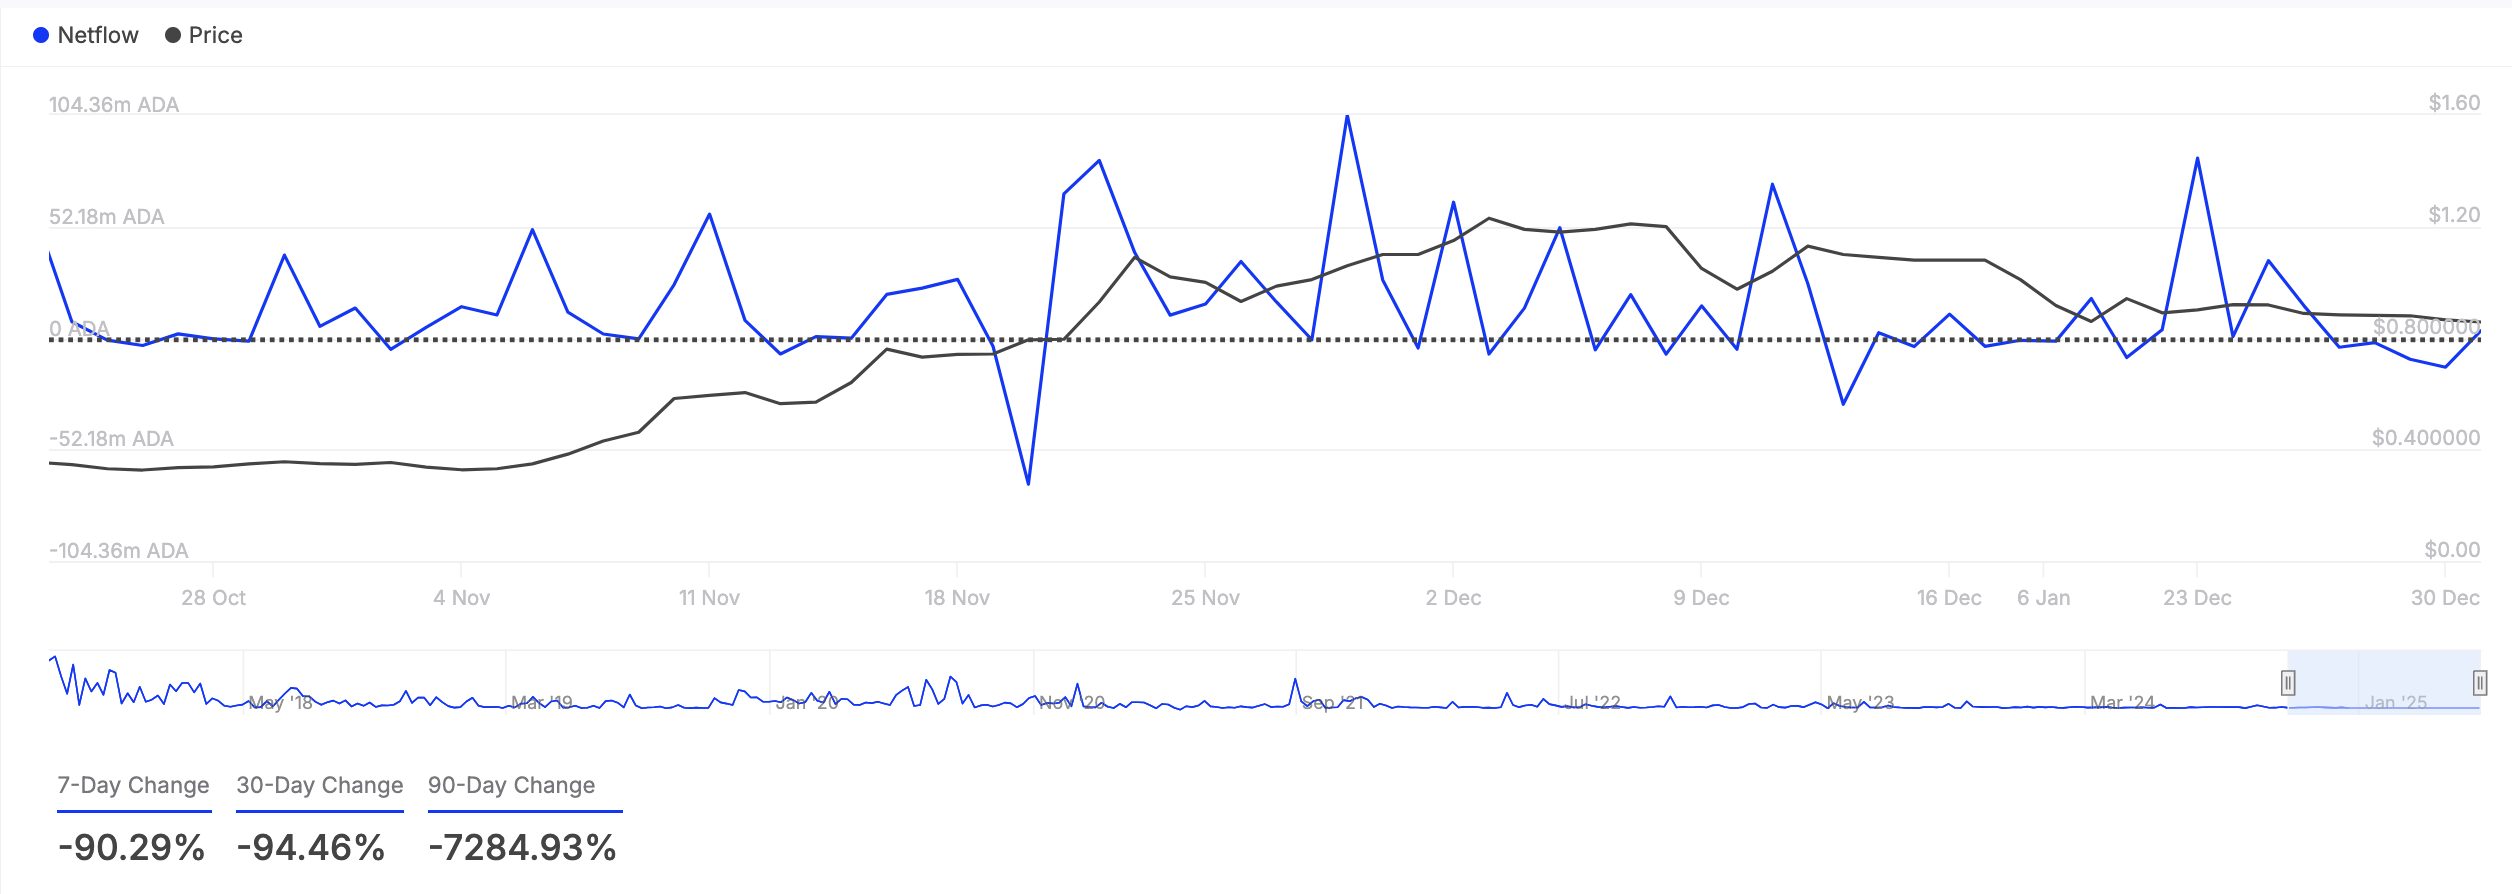
Task: Click the 28 Oct date axis label
Action: (213, 598)
